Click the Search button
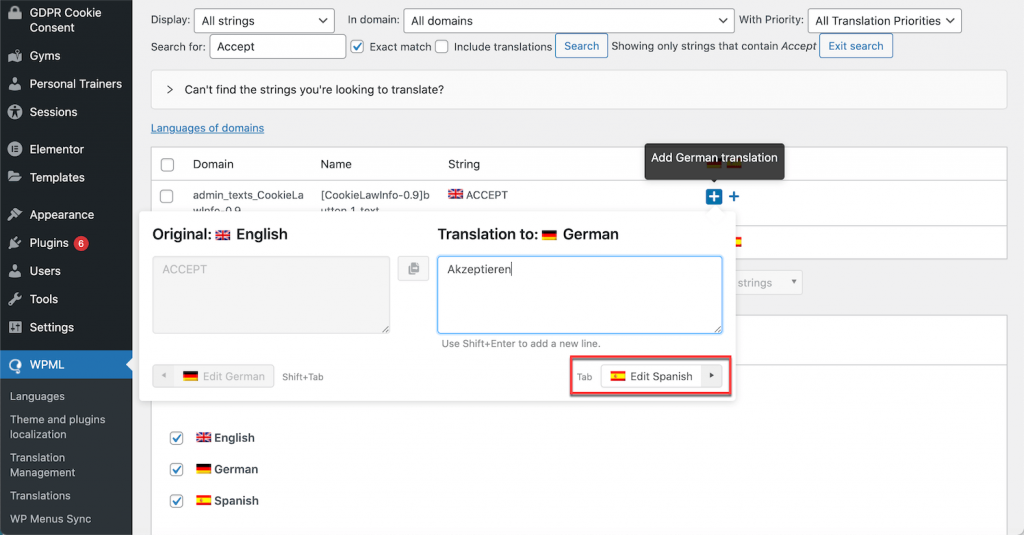The width and height of the screenshot is (1024, 535). (581, 46)
